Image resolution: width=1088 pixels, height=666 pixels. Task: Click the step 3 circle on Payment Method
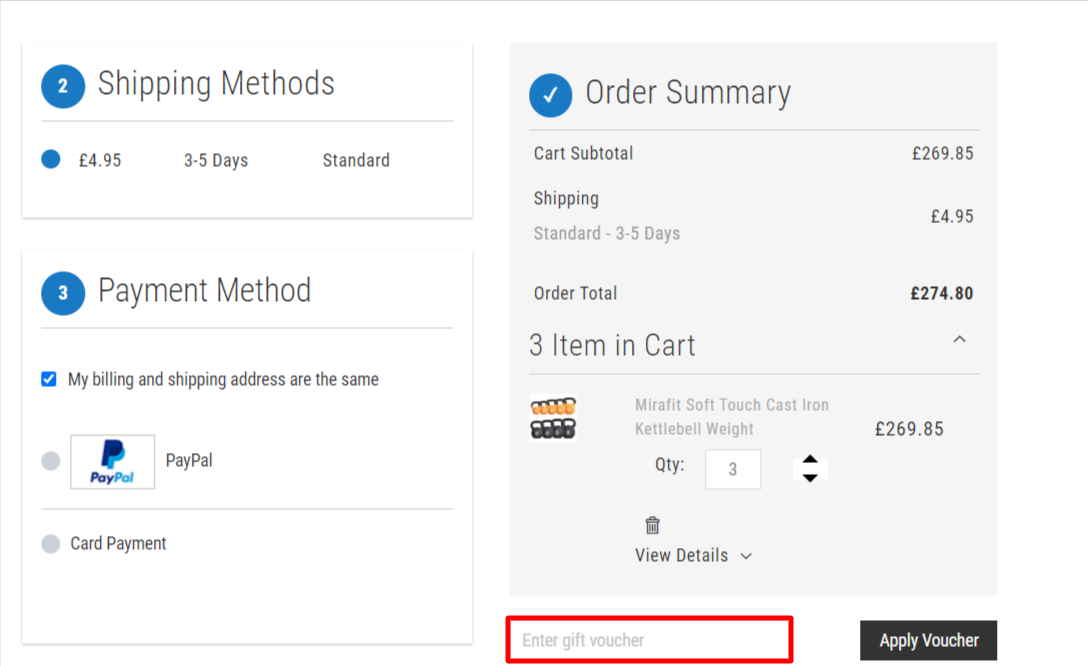point(63,293)
